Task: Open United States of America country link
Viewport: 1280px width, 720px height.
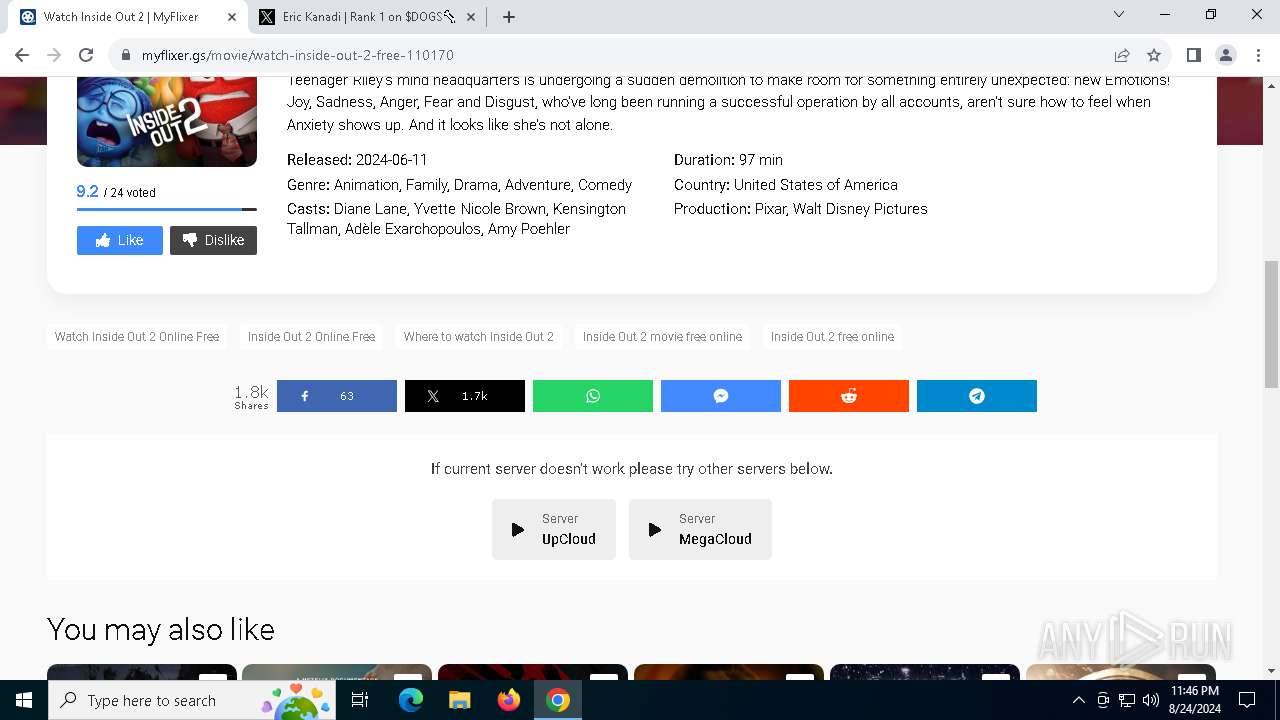Action: (x=816, y=185)
